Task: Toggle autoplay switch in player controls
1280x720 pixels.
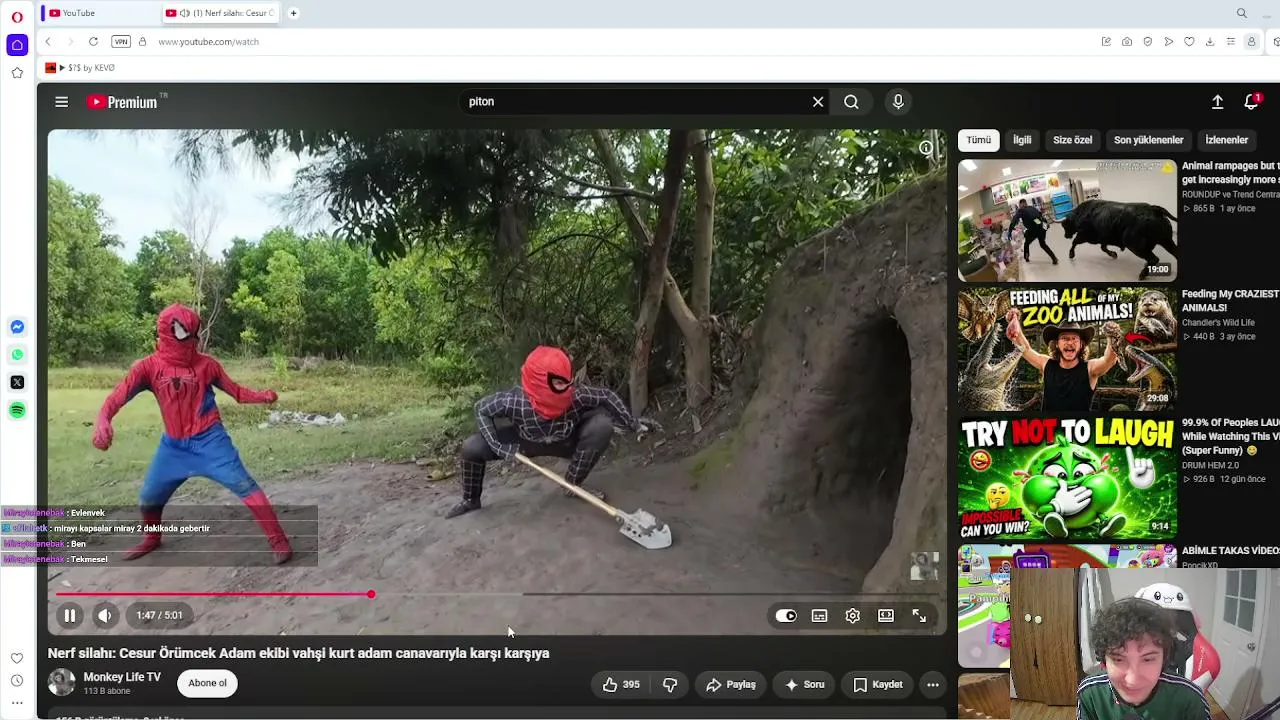Action: [x=786, y=616]
